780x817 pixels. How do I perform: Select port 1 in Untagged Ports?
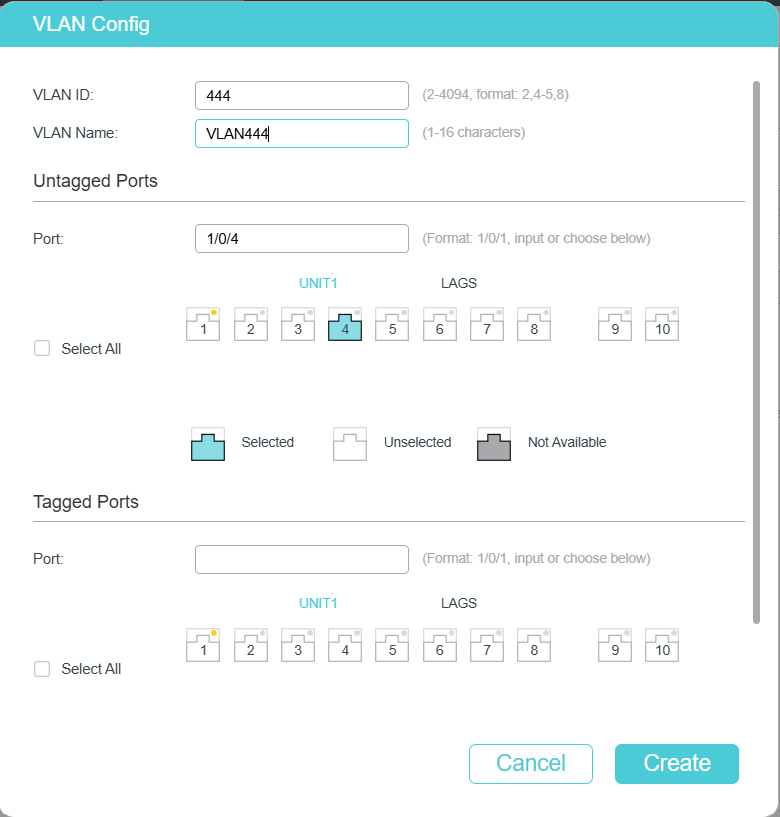[x=203, y=324]
